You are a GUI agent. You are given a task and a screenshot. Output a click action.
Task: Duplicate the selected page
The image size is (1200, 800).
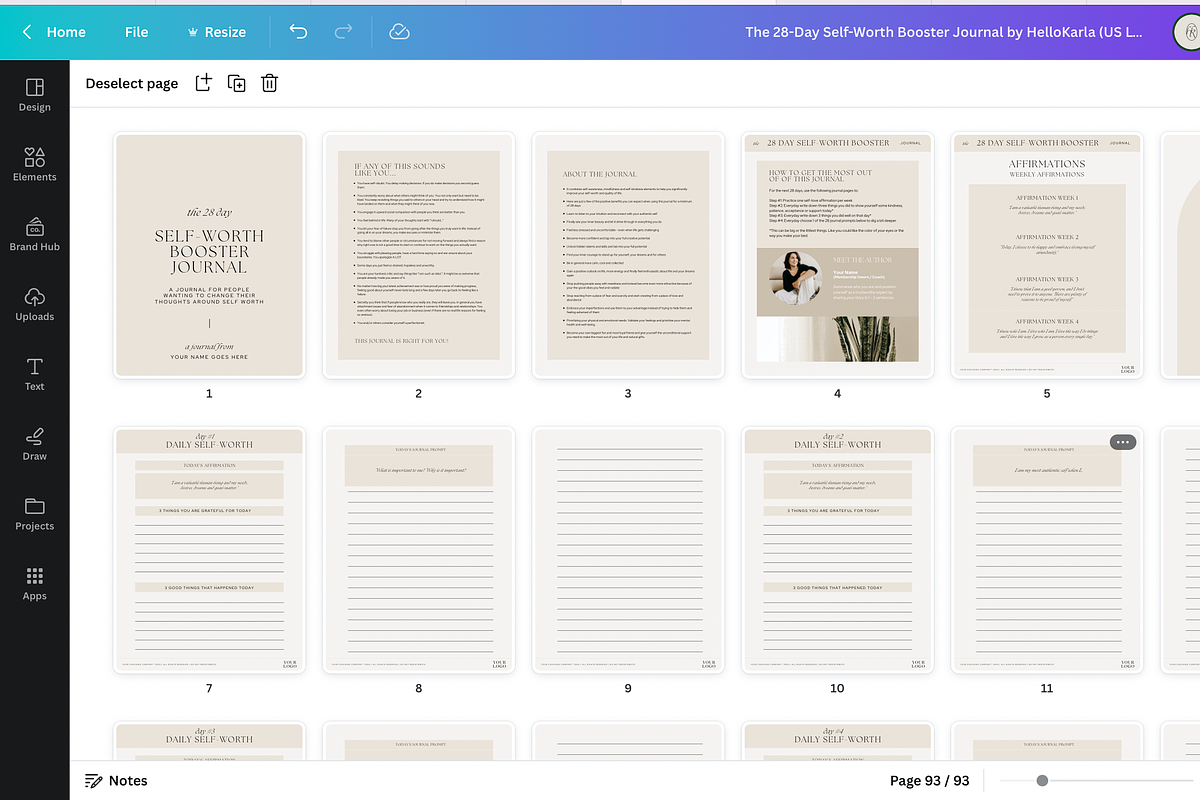point(237,83)
